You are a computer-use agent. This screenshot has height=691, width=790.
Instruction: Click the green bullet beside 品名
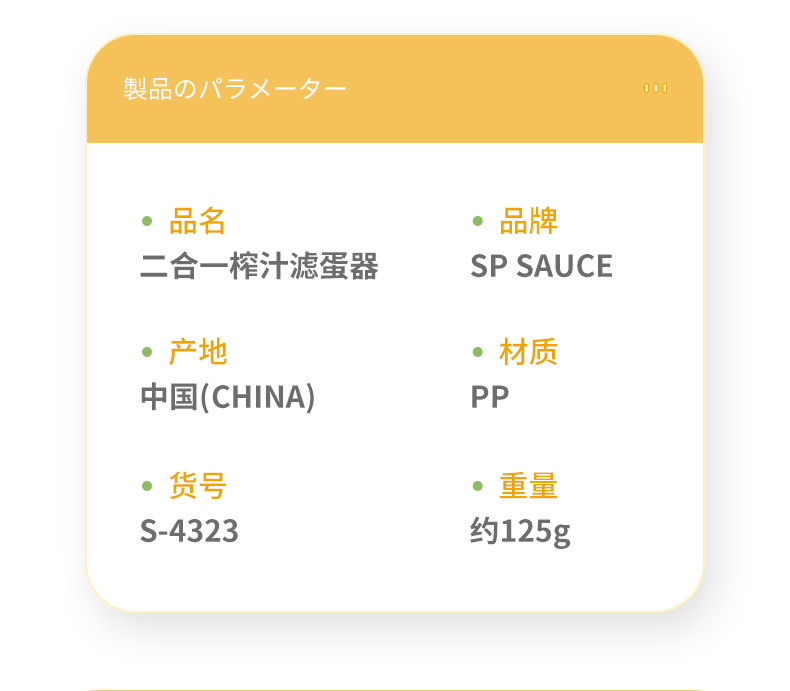147,220
